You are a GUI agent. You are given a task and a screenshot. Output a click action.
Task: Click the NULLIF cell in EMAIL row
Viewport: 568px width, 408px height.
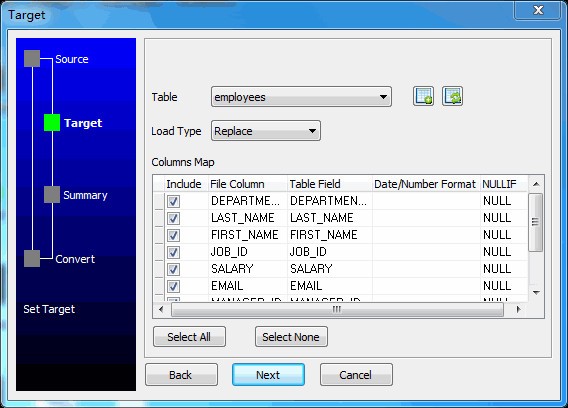(x=504, y=286)
